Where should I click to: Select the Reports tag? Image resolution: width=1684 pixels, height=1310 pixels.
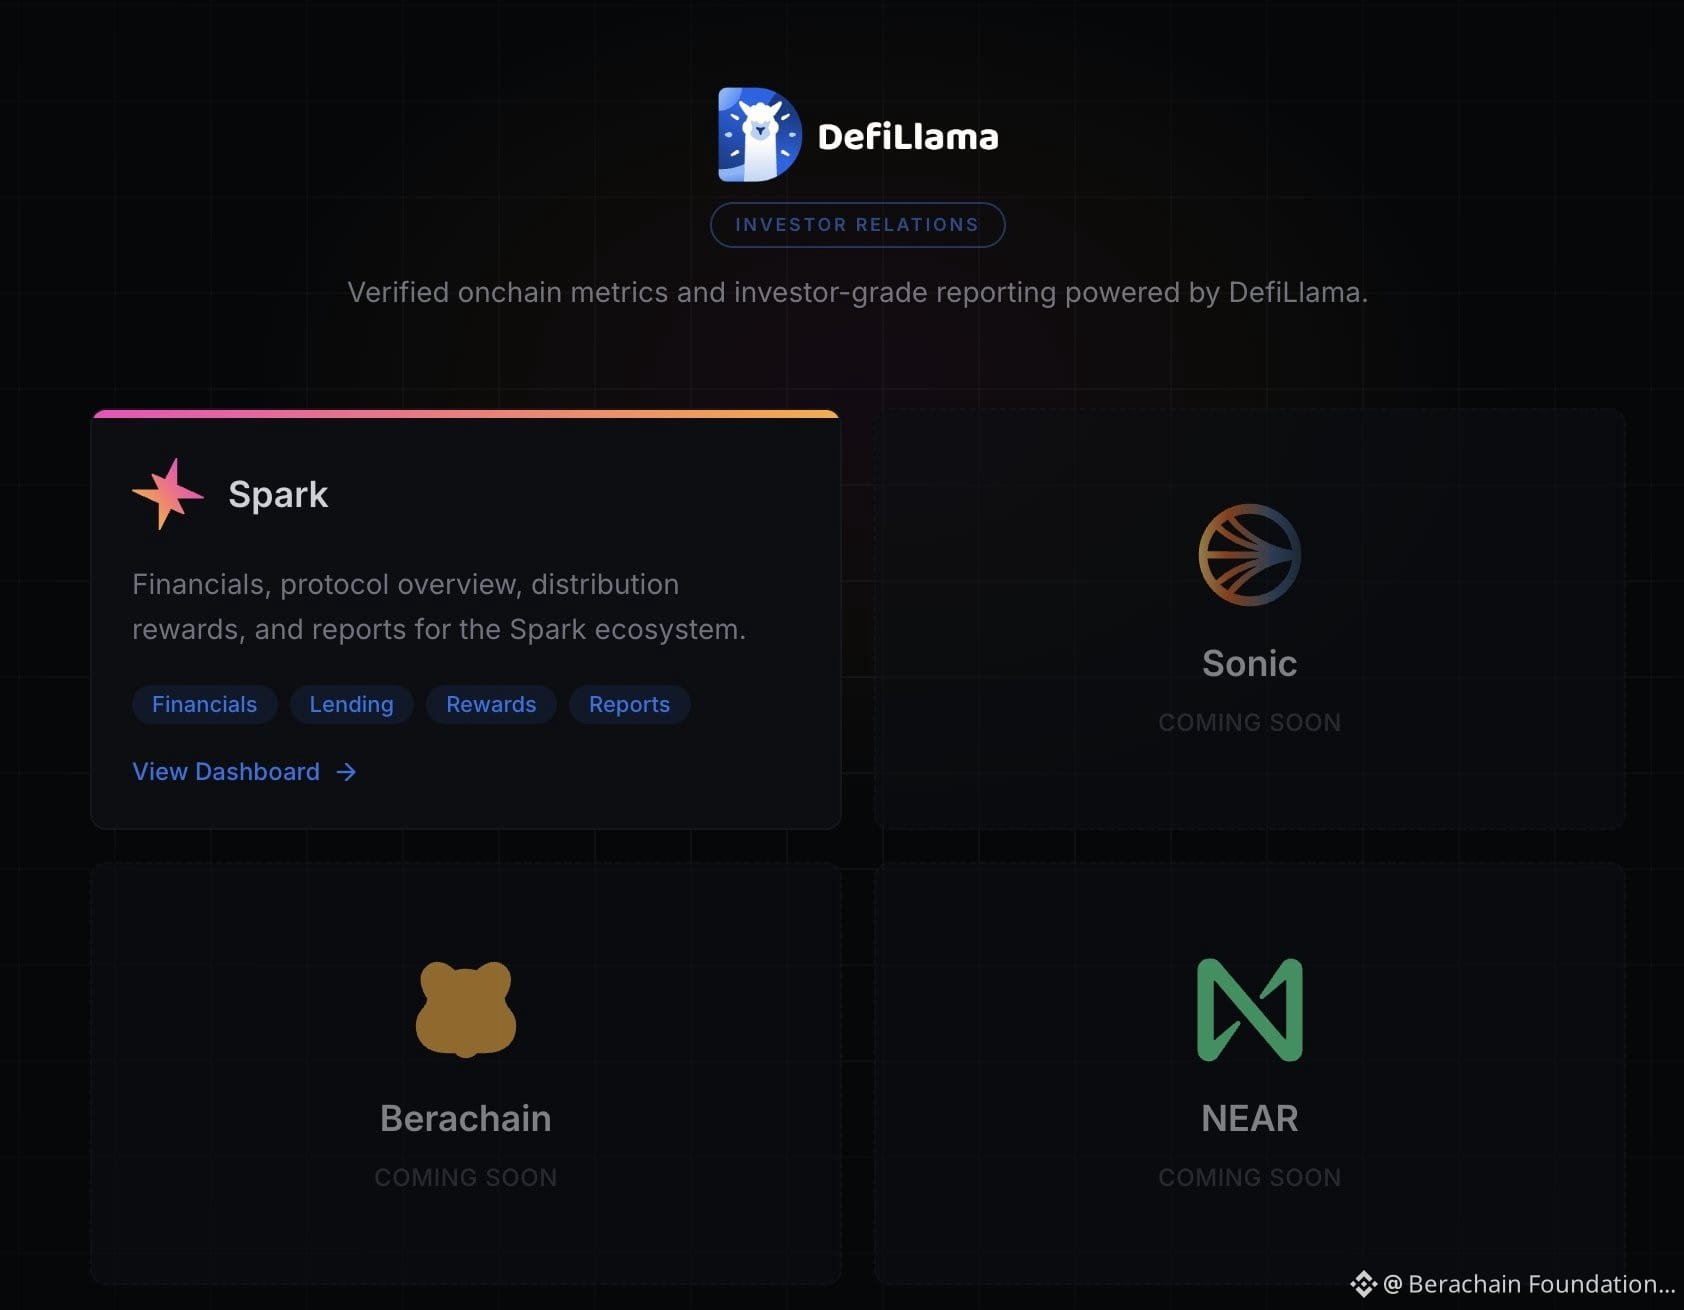(629, 704)
